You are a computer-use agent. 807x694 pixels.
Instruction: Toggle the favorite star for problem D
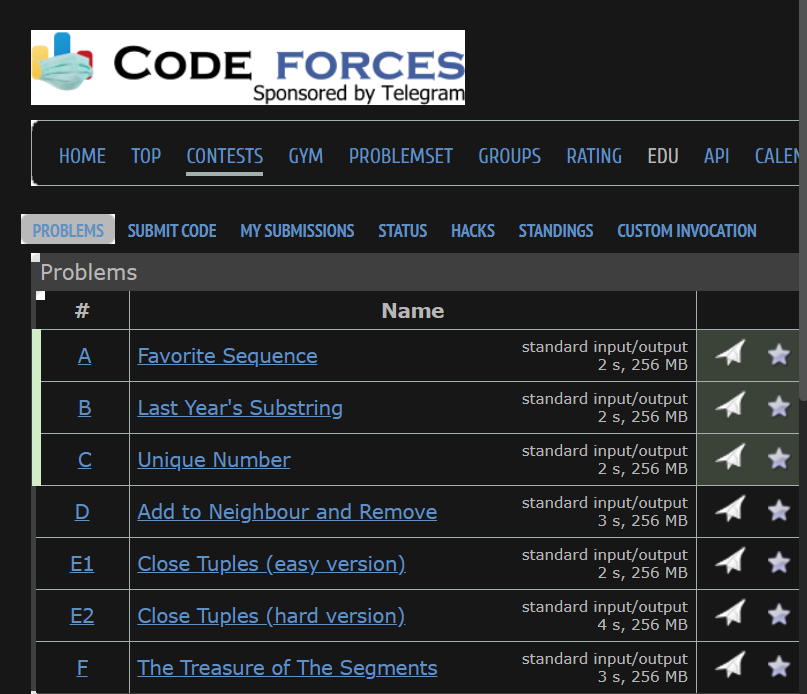778,510
